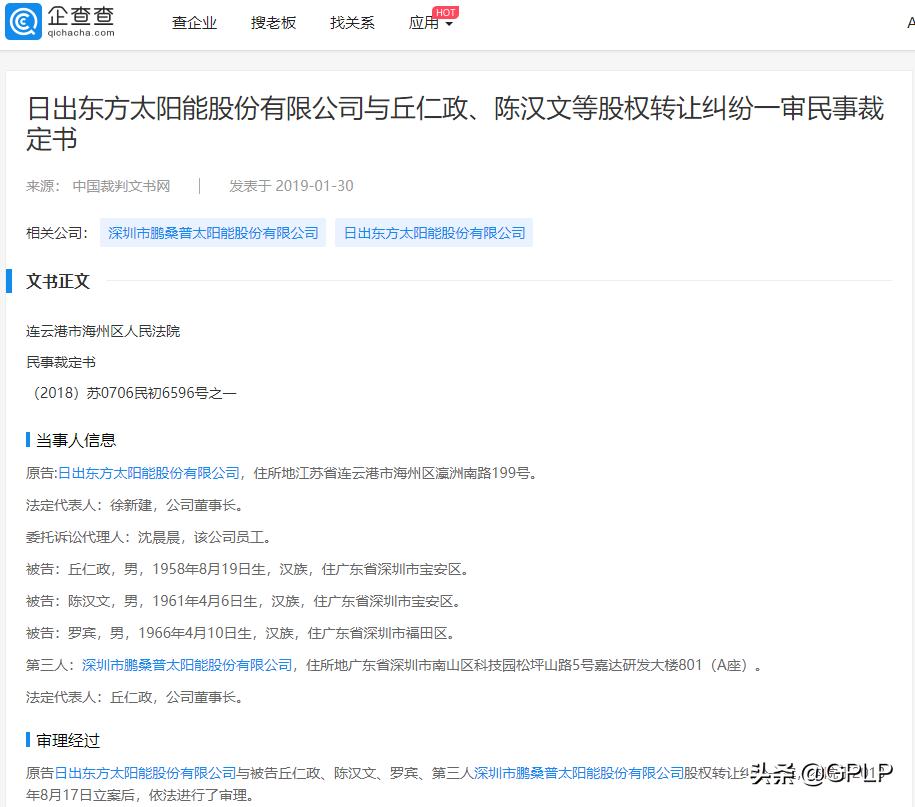Screen dimensions: 915x807
Task: Open the 深圳市鹏桑普太阳能股份有限公司 related-company tag
Action: click(213, 232)
